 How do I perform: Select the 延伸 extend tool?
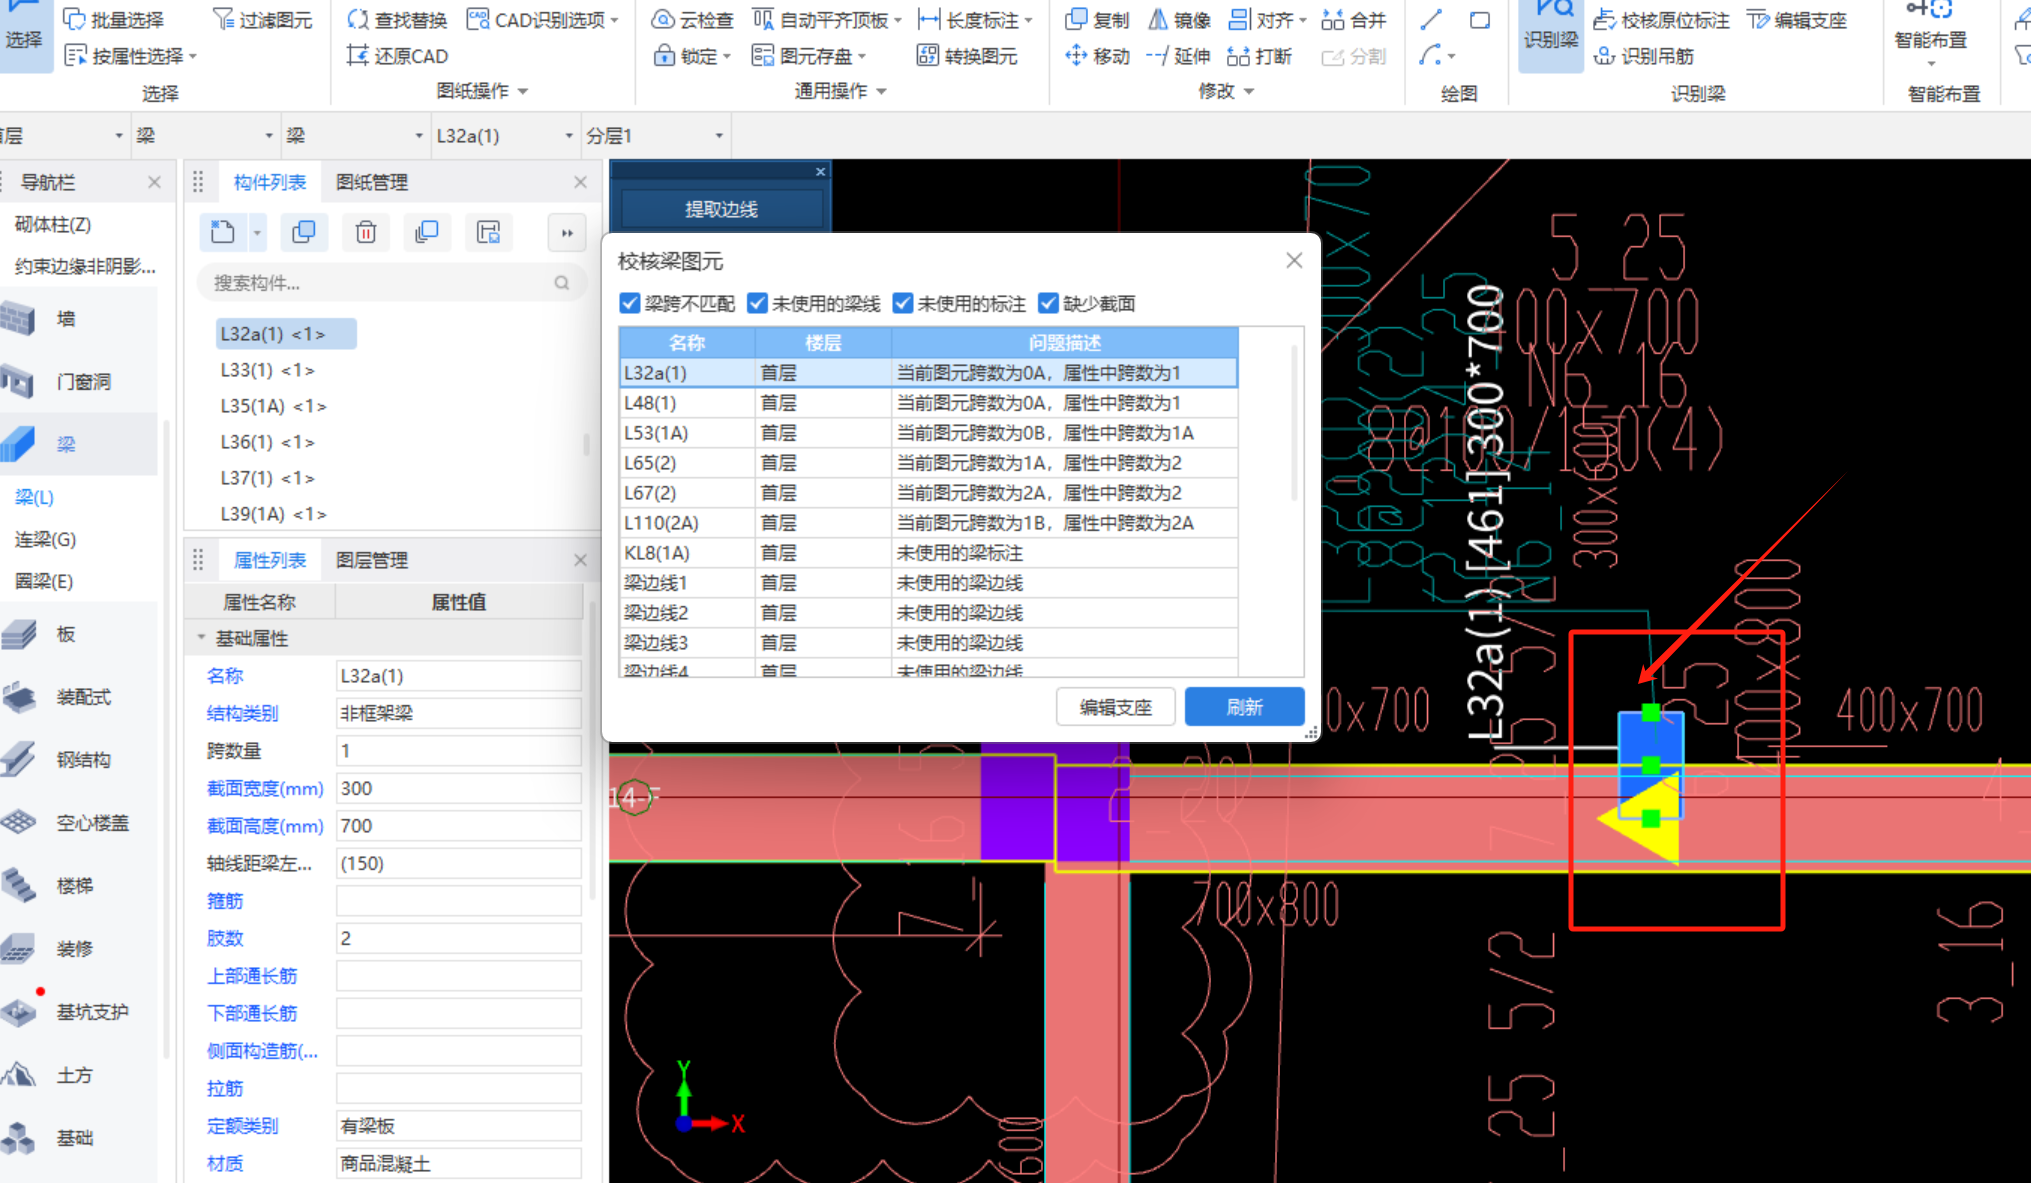[x=1178, y=56]
